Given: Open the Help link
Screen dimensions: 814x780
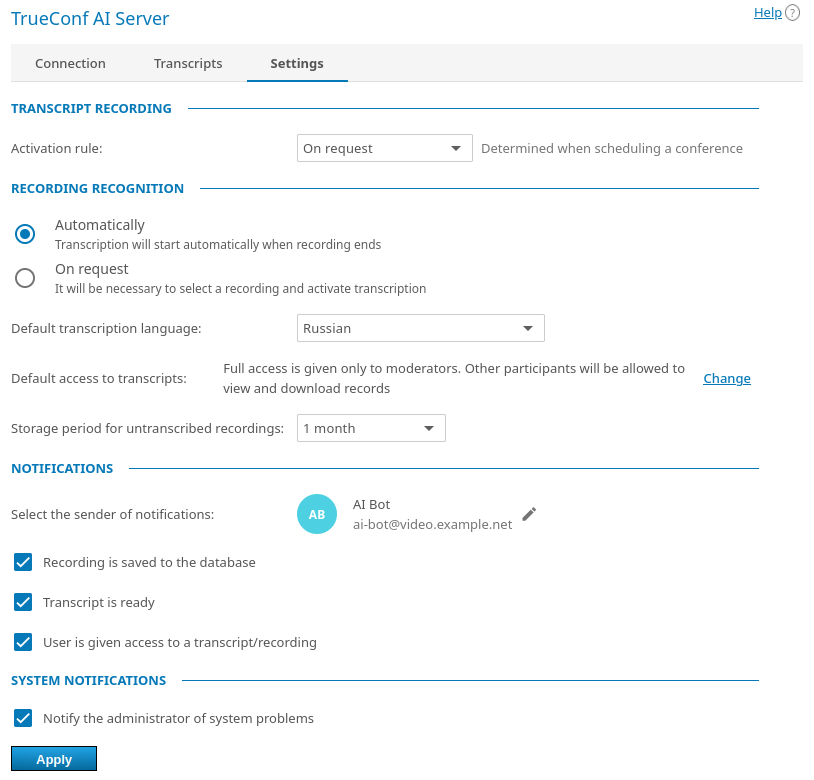Looking at the screenshot, I should click(x=767, y=13).
